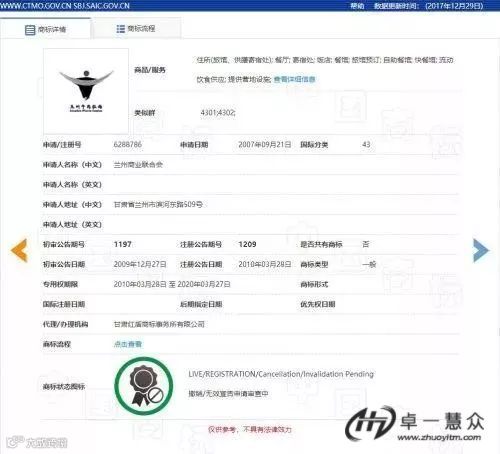Image resolution: width=500 pixels, height=454 pixels.
Task: Select the red disclaimer 仅供参考，不具有法律效力
Action: coord(250,429)
